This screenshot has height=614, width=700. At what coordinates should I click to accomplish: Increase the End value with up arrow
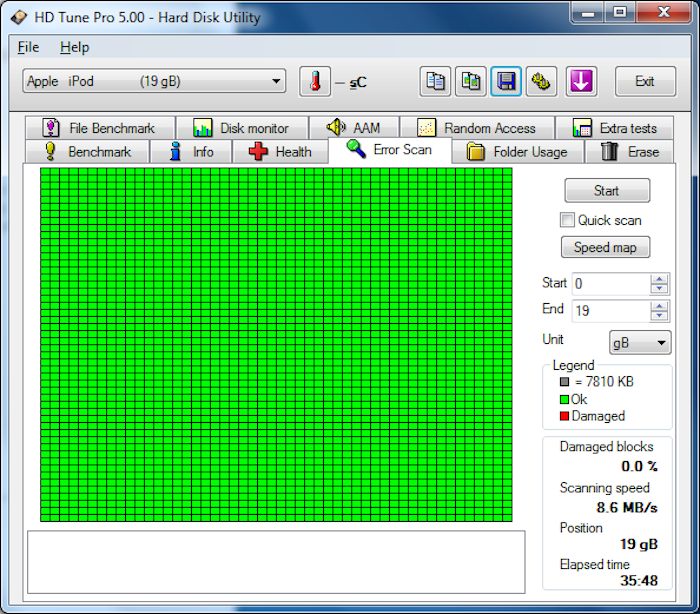pos(659,305)
